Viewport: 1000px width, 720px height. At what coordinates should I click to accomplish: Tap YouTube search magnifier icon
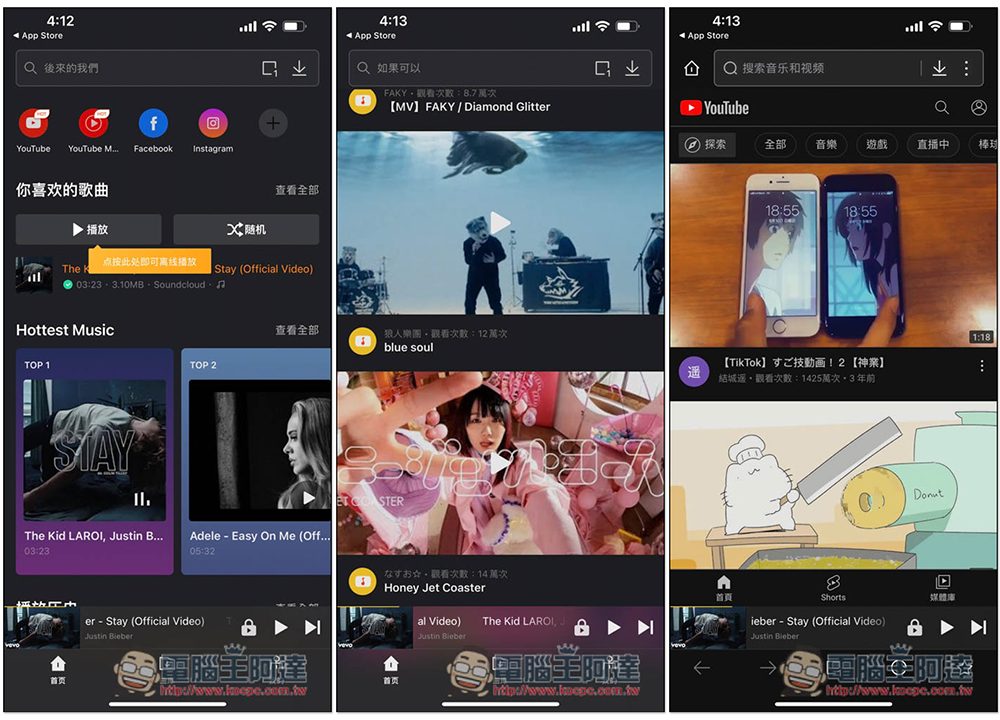pos(942,107)
